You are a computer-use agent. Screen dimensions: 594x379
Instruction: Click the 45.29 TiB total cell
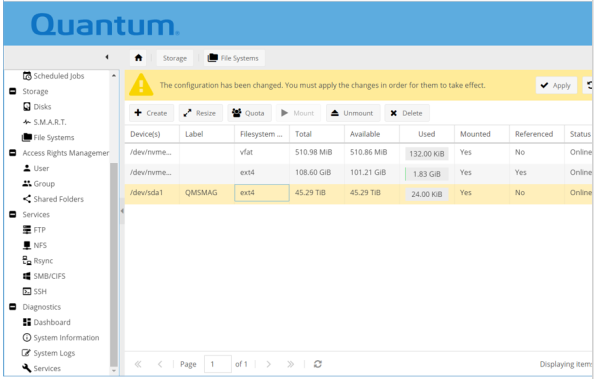point(317,193)
